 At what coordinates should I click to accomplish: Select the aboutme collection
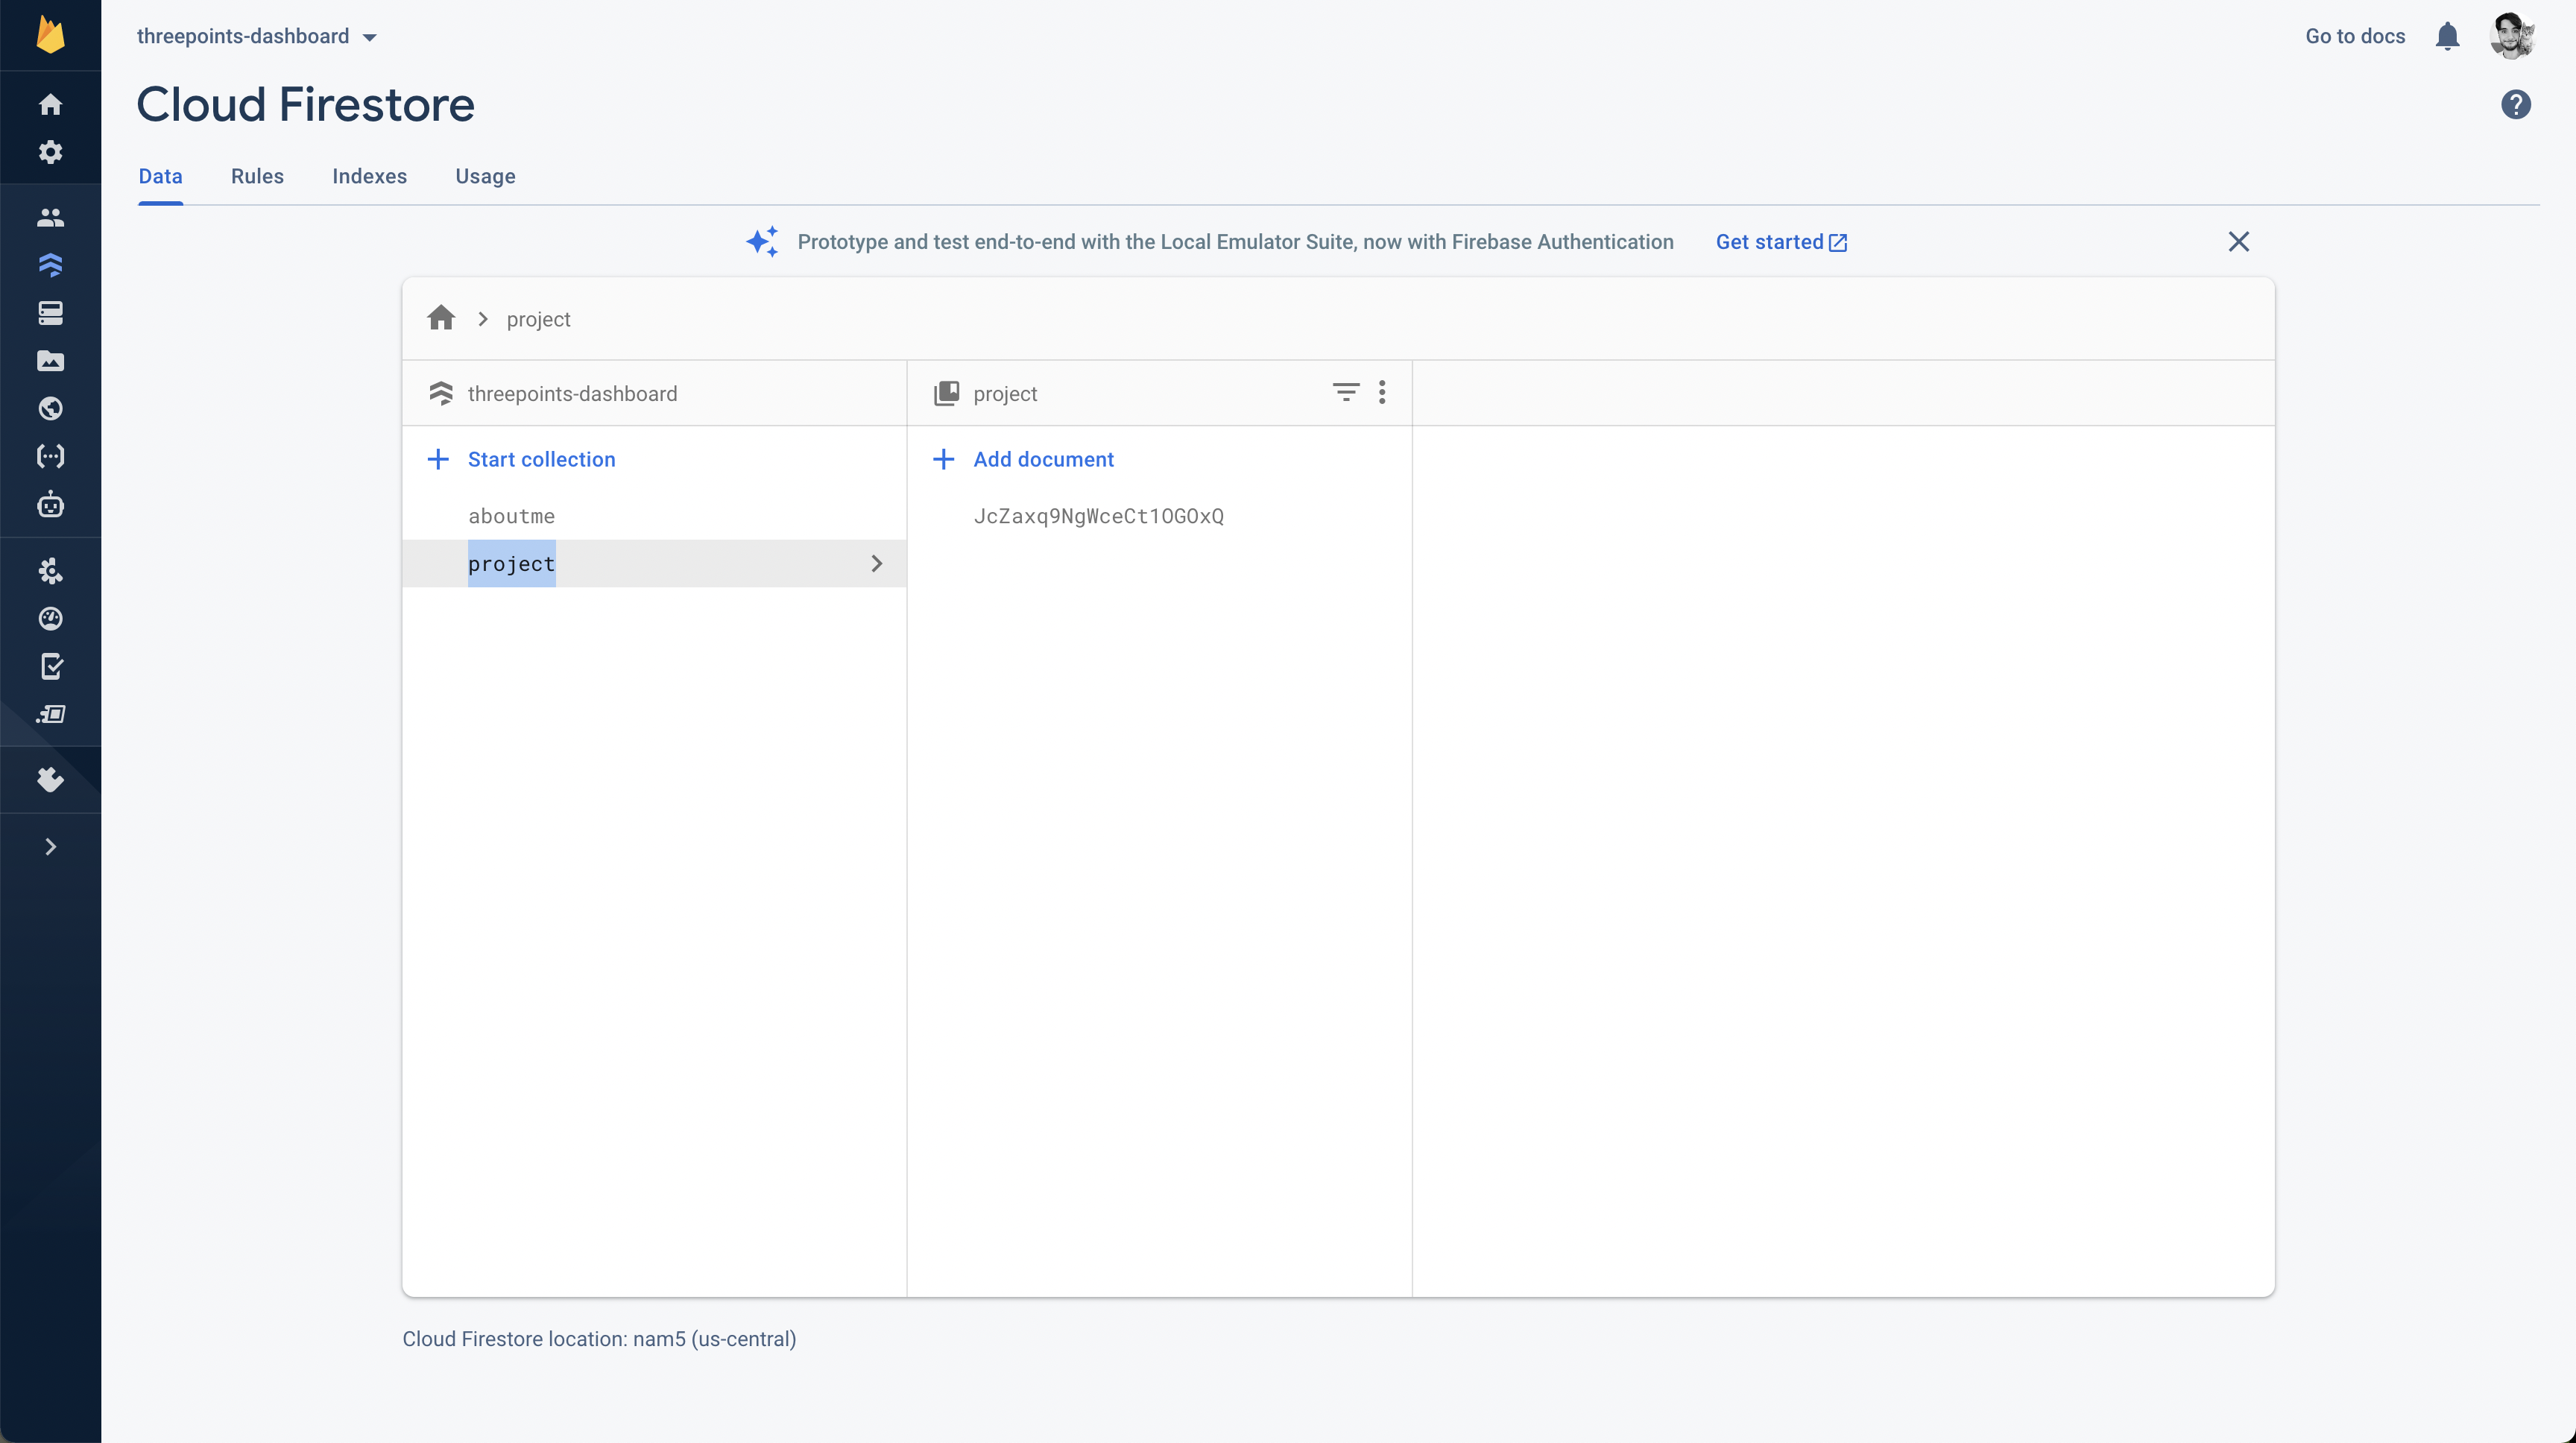[511, 516]
